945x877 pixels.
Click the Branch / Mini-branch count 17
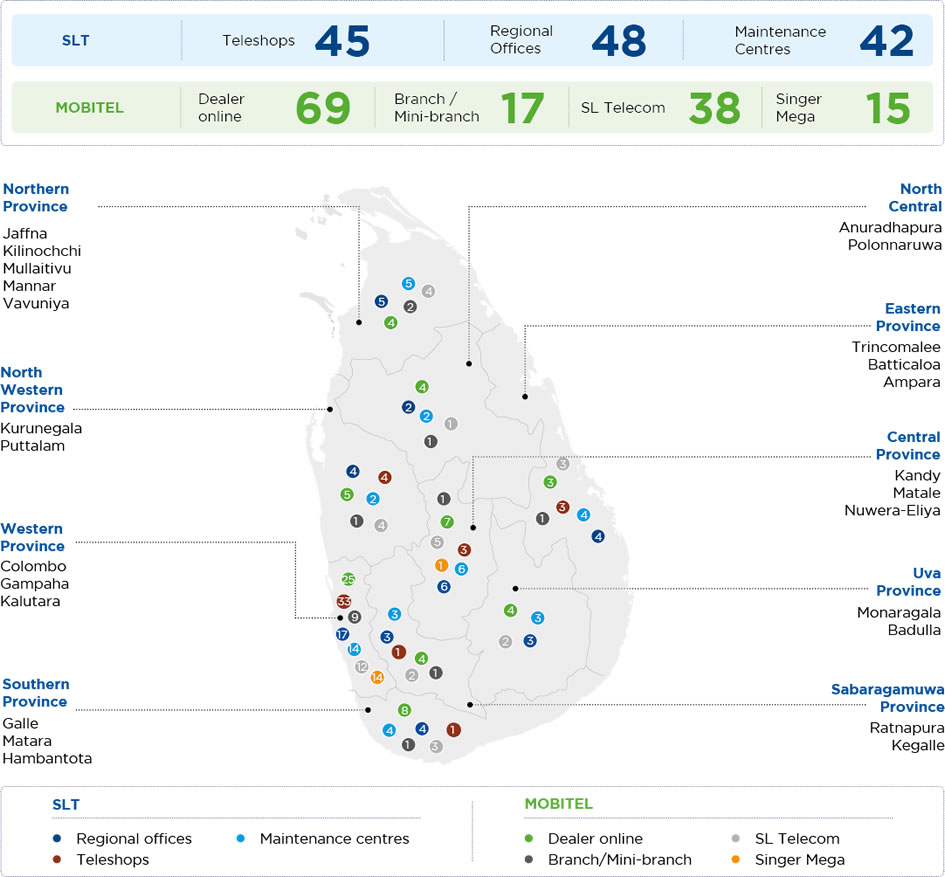click(x=522, y=108)
